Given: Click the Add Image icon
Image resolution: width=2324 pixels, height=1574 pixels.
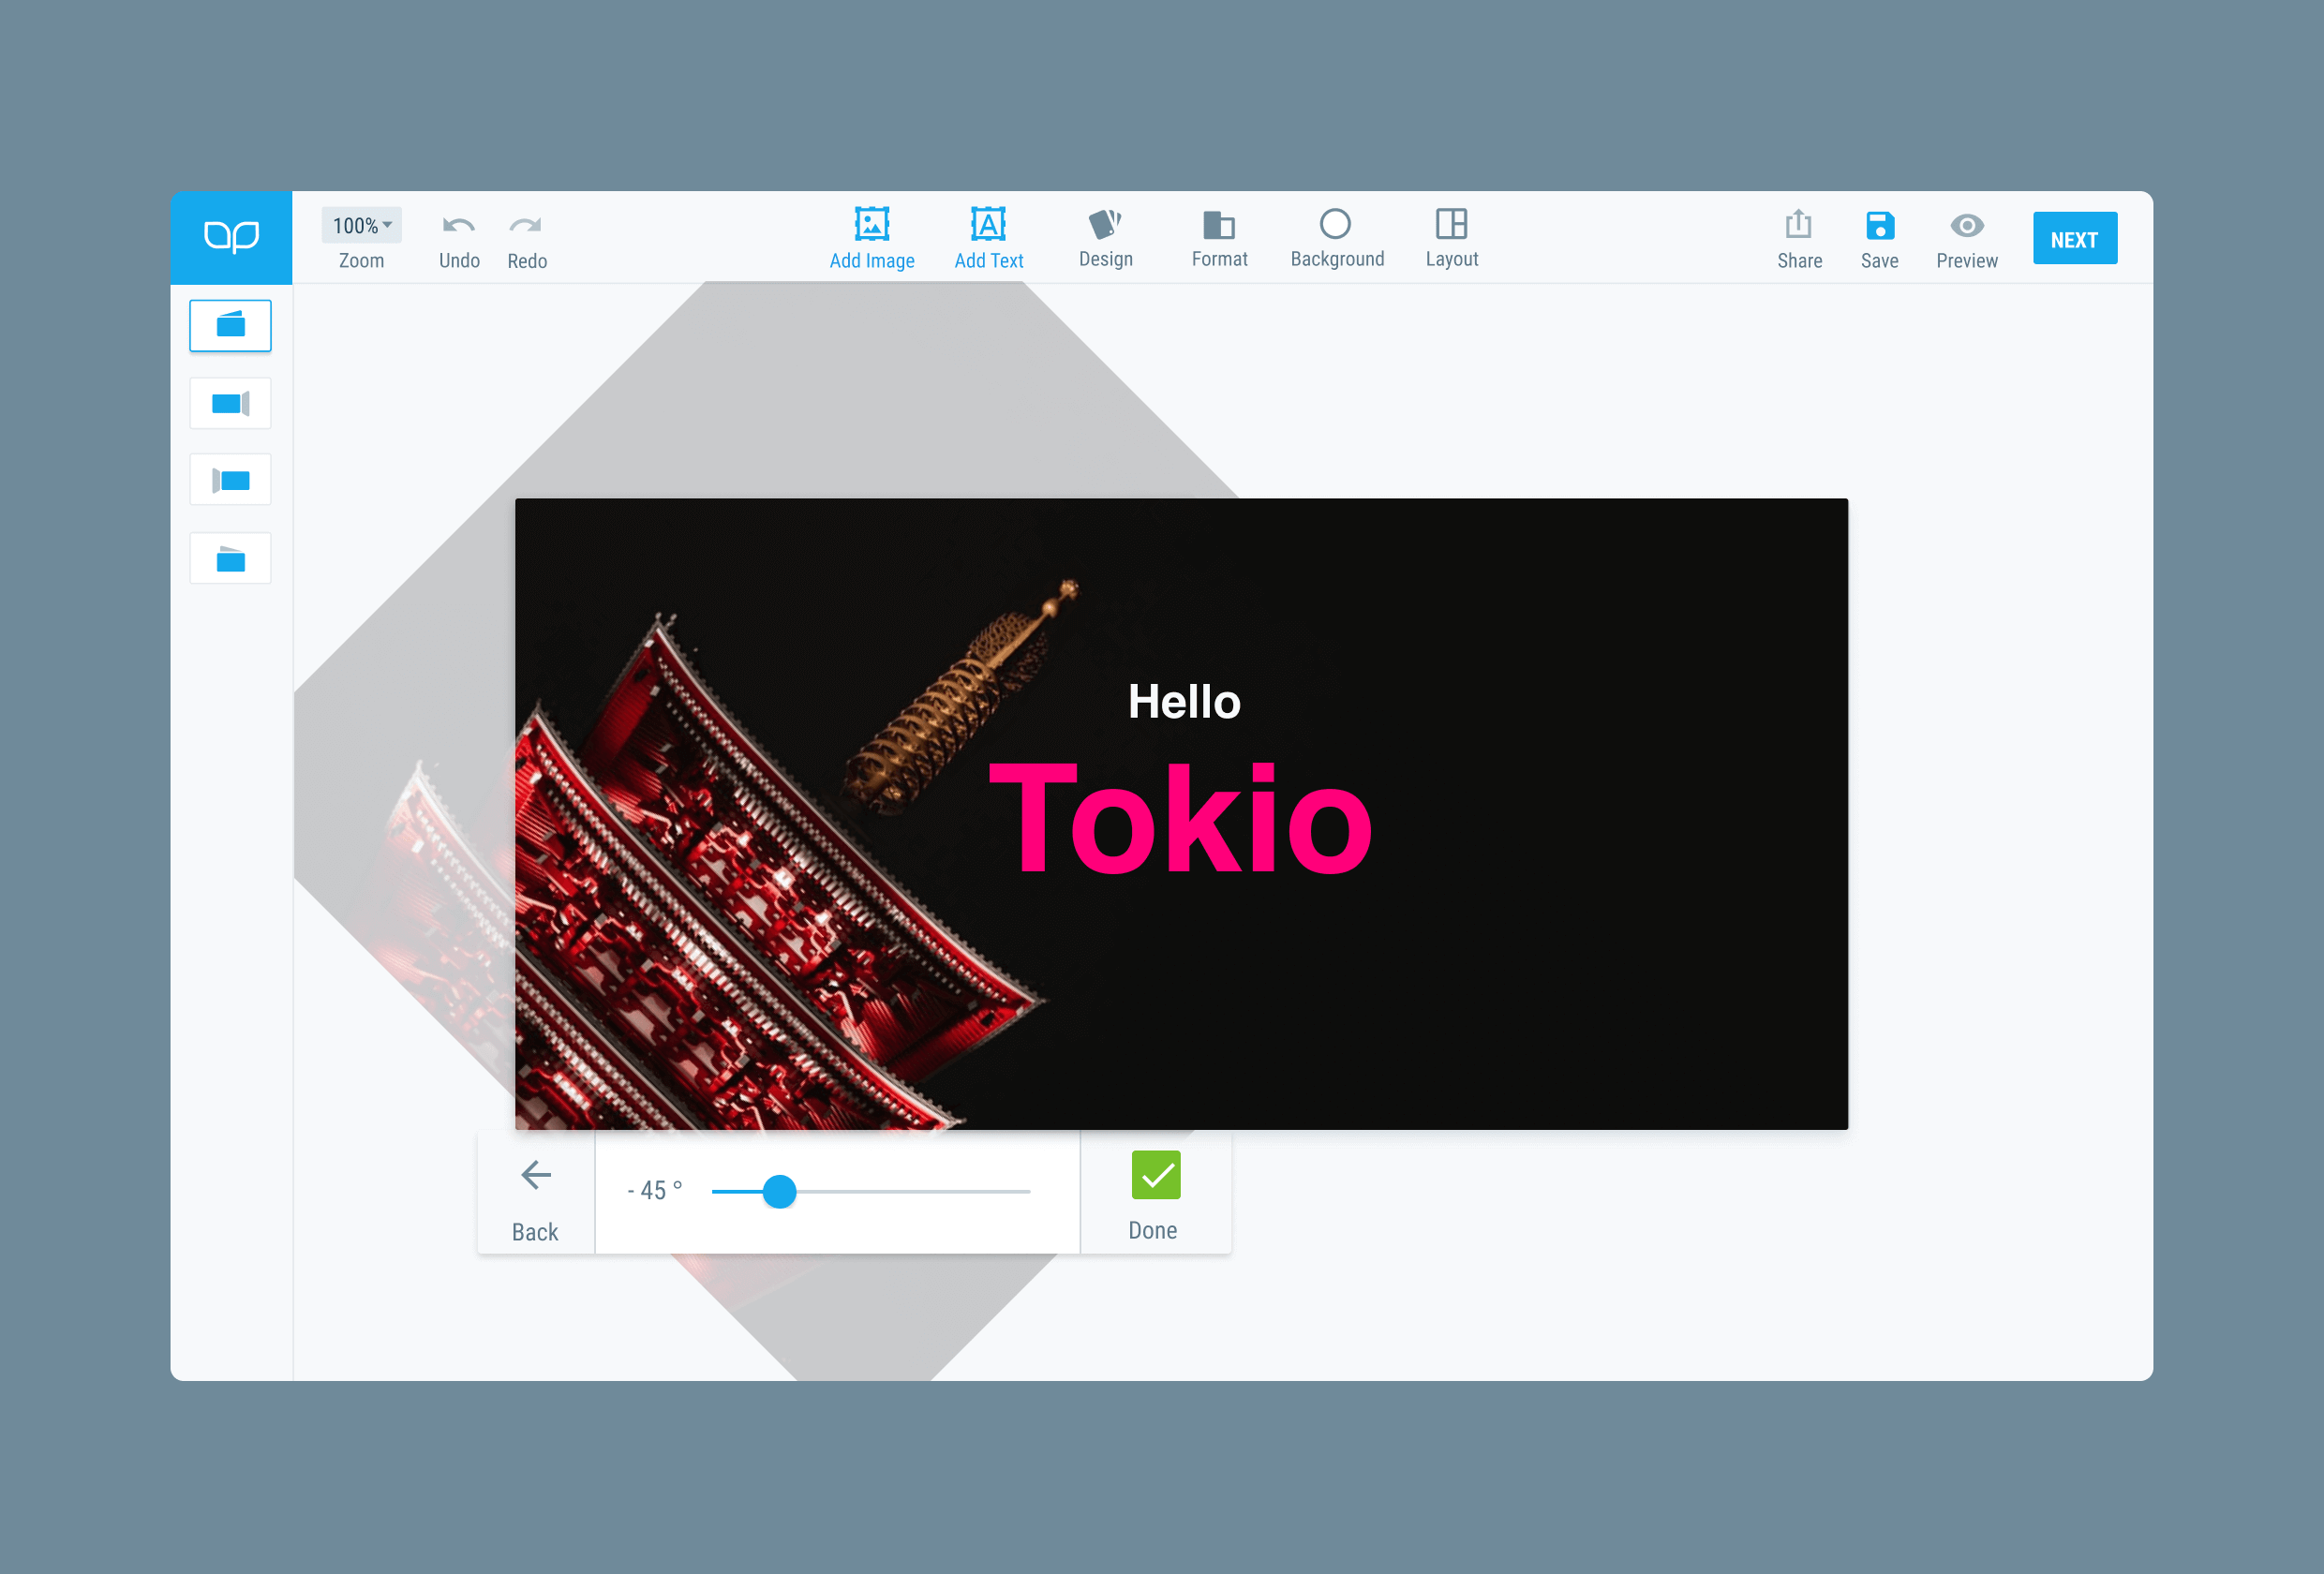Looking at the screenshot, I should click(871, 224).
